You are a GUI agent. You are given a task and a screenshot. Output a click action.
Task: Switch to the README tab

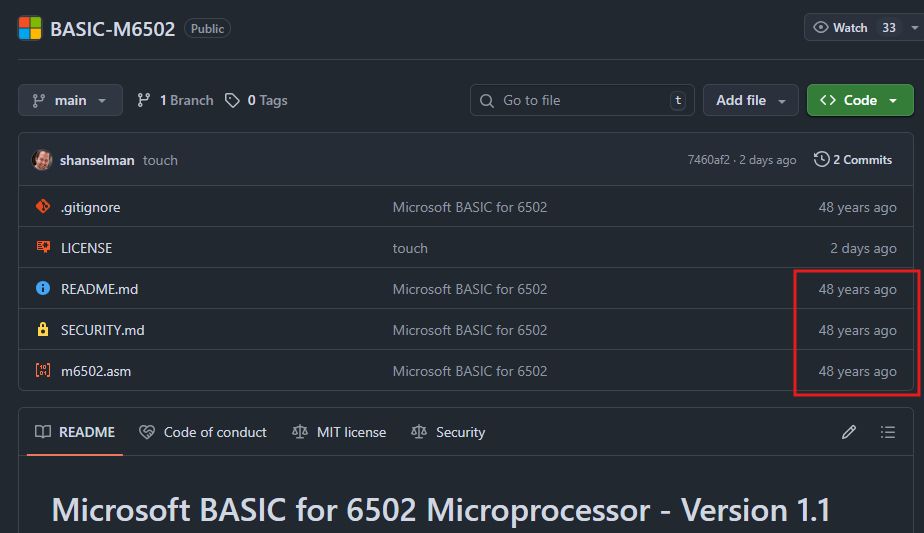tap(75, 432)
